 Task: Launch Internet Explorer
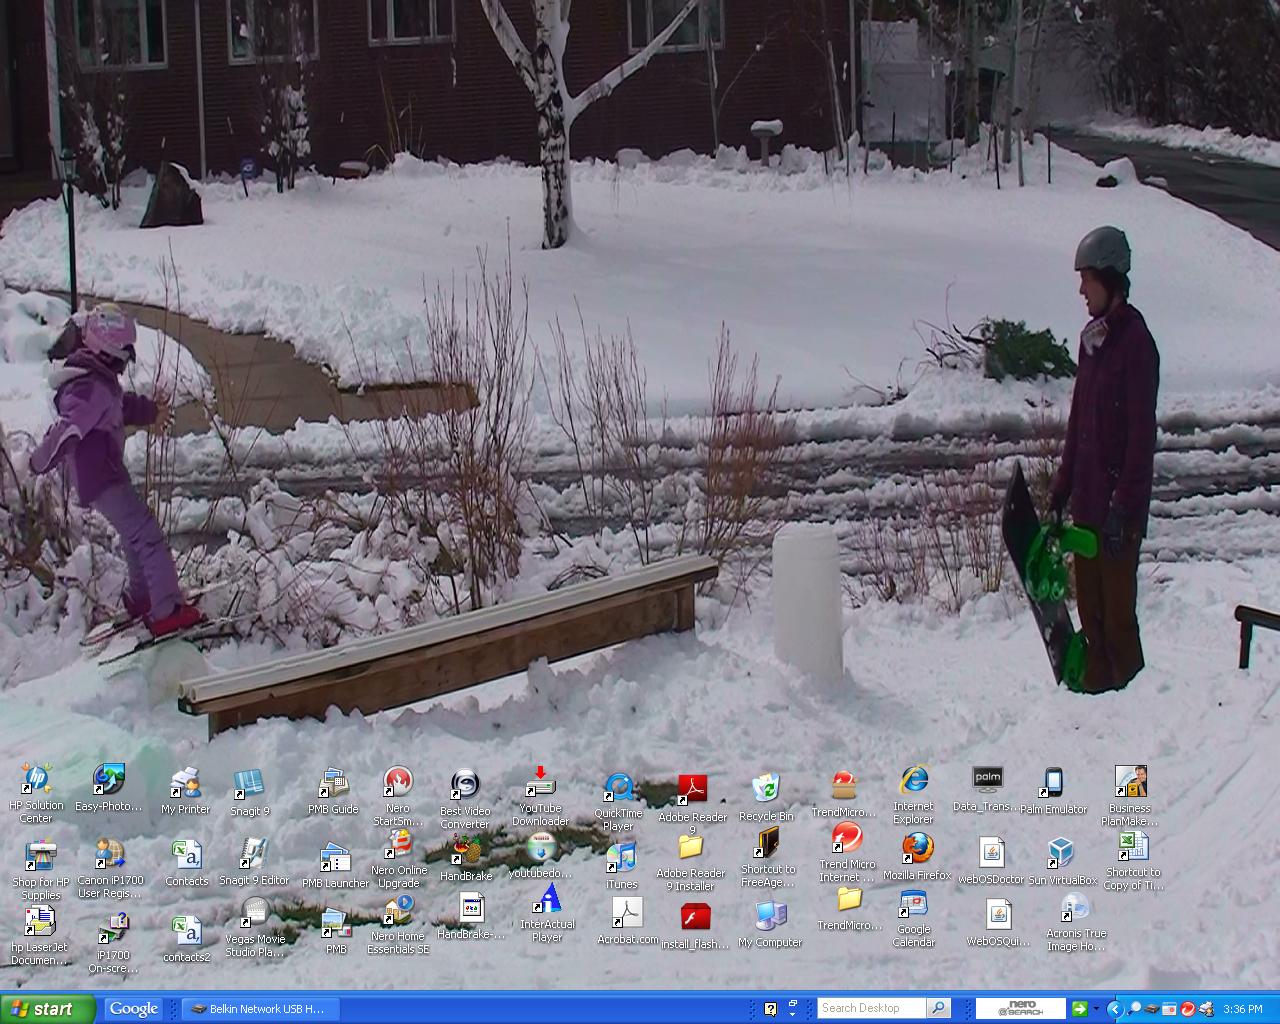tap(914, 780)
